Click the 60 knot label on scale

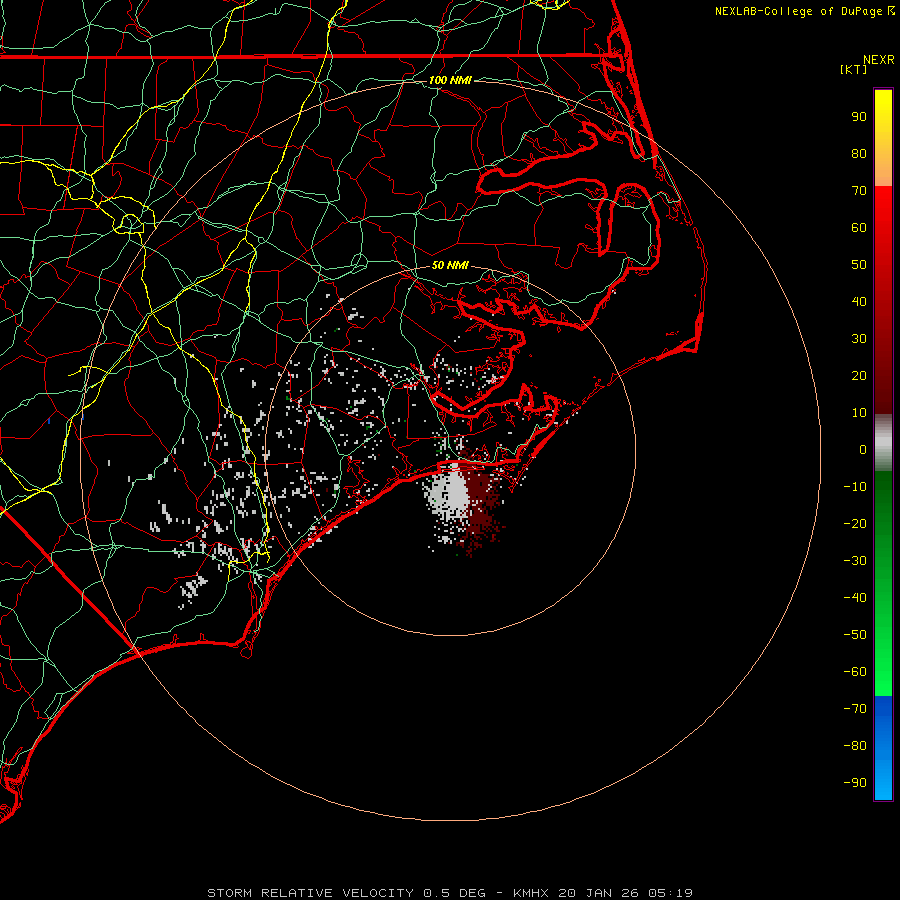[859, 228]
